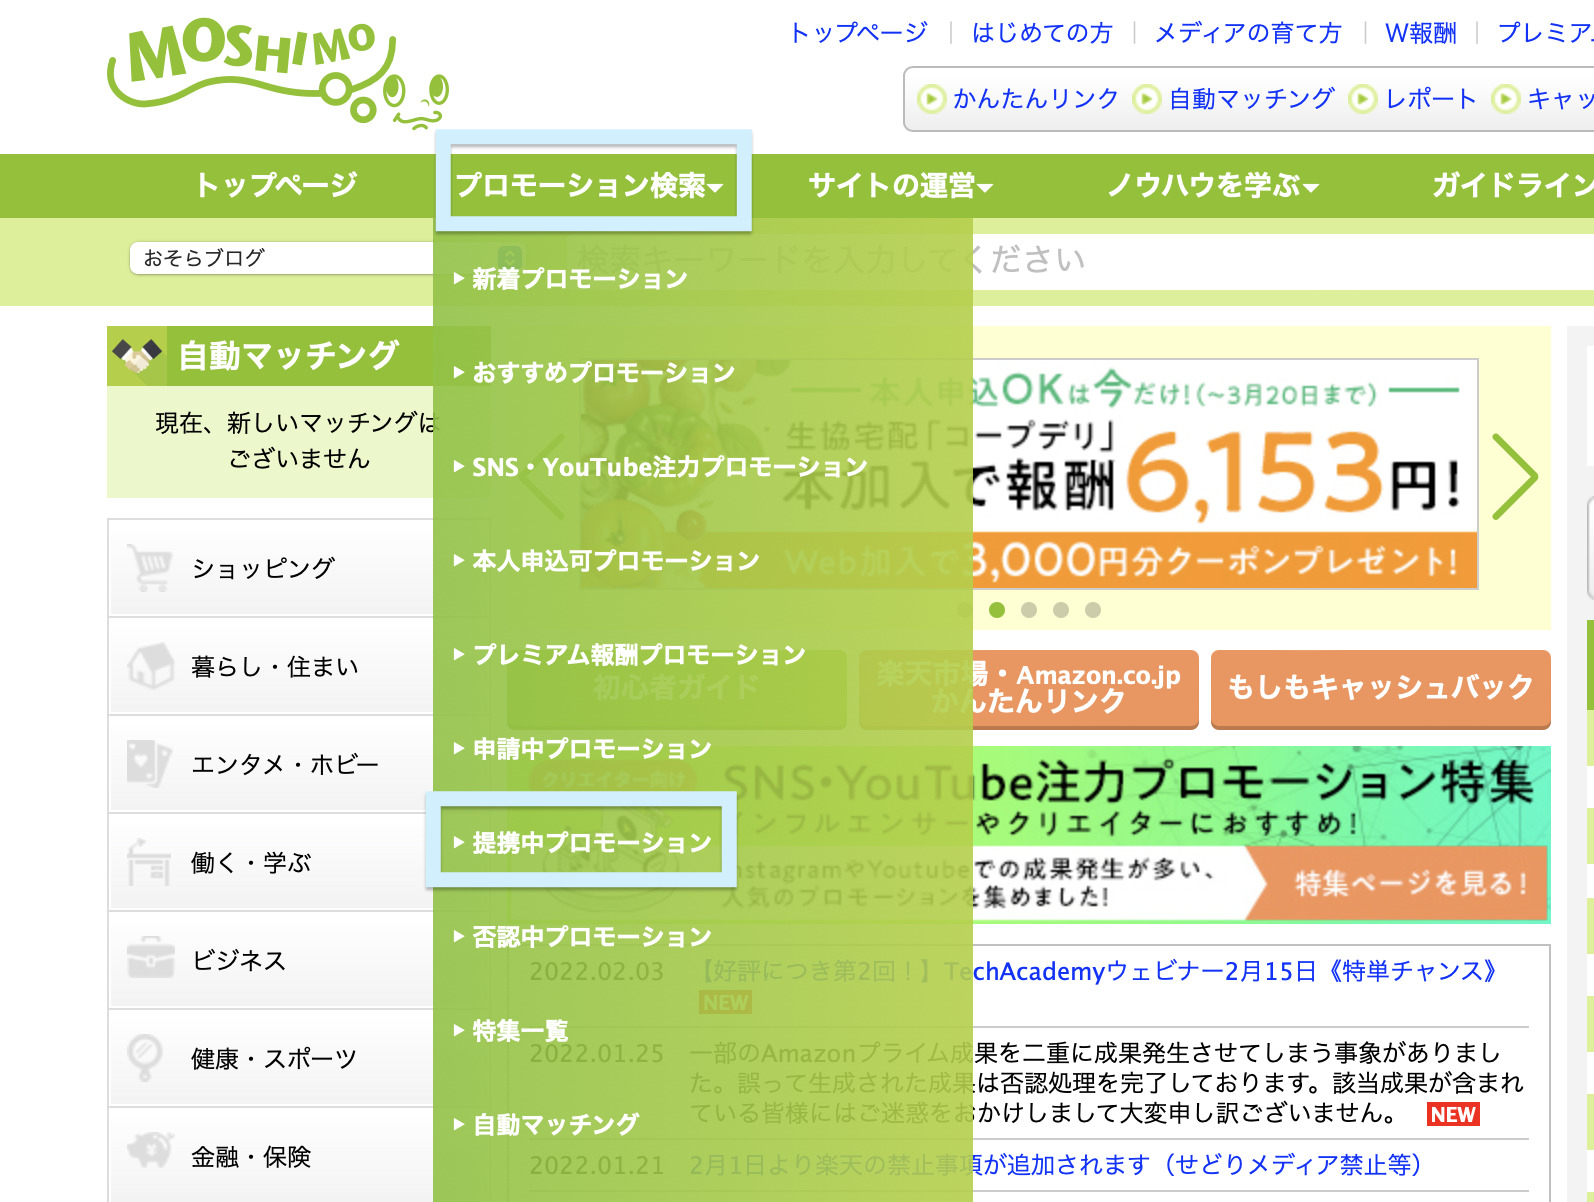1594x1202 pixels.
Task: Click the MOSHIMO logo
Action: [278, 75]
